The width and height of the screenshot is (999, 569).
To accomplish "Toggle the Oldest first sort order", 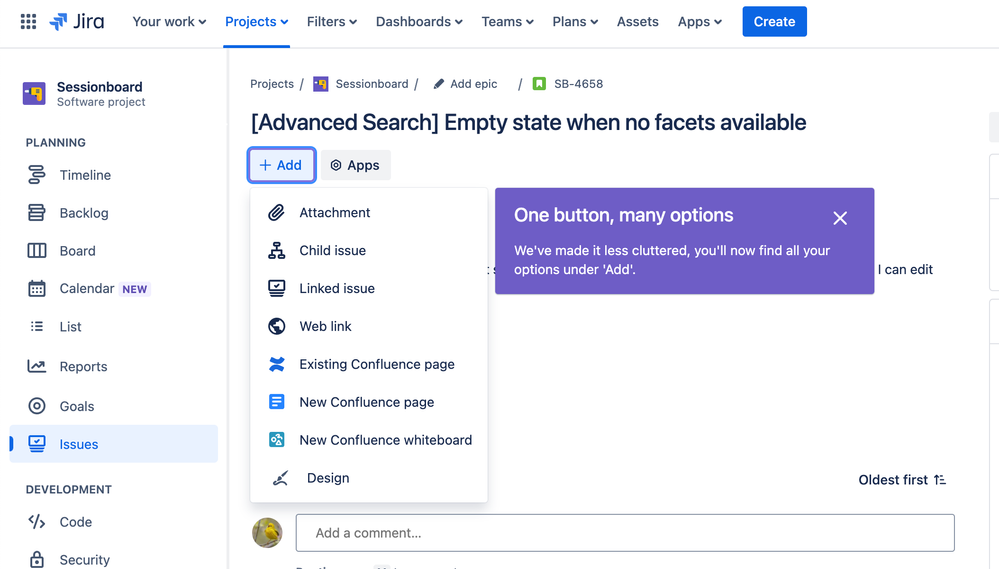I will pyautogui.click(x=902, y=480).
